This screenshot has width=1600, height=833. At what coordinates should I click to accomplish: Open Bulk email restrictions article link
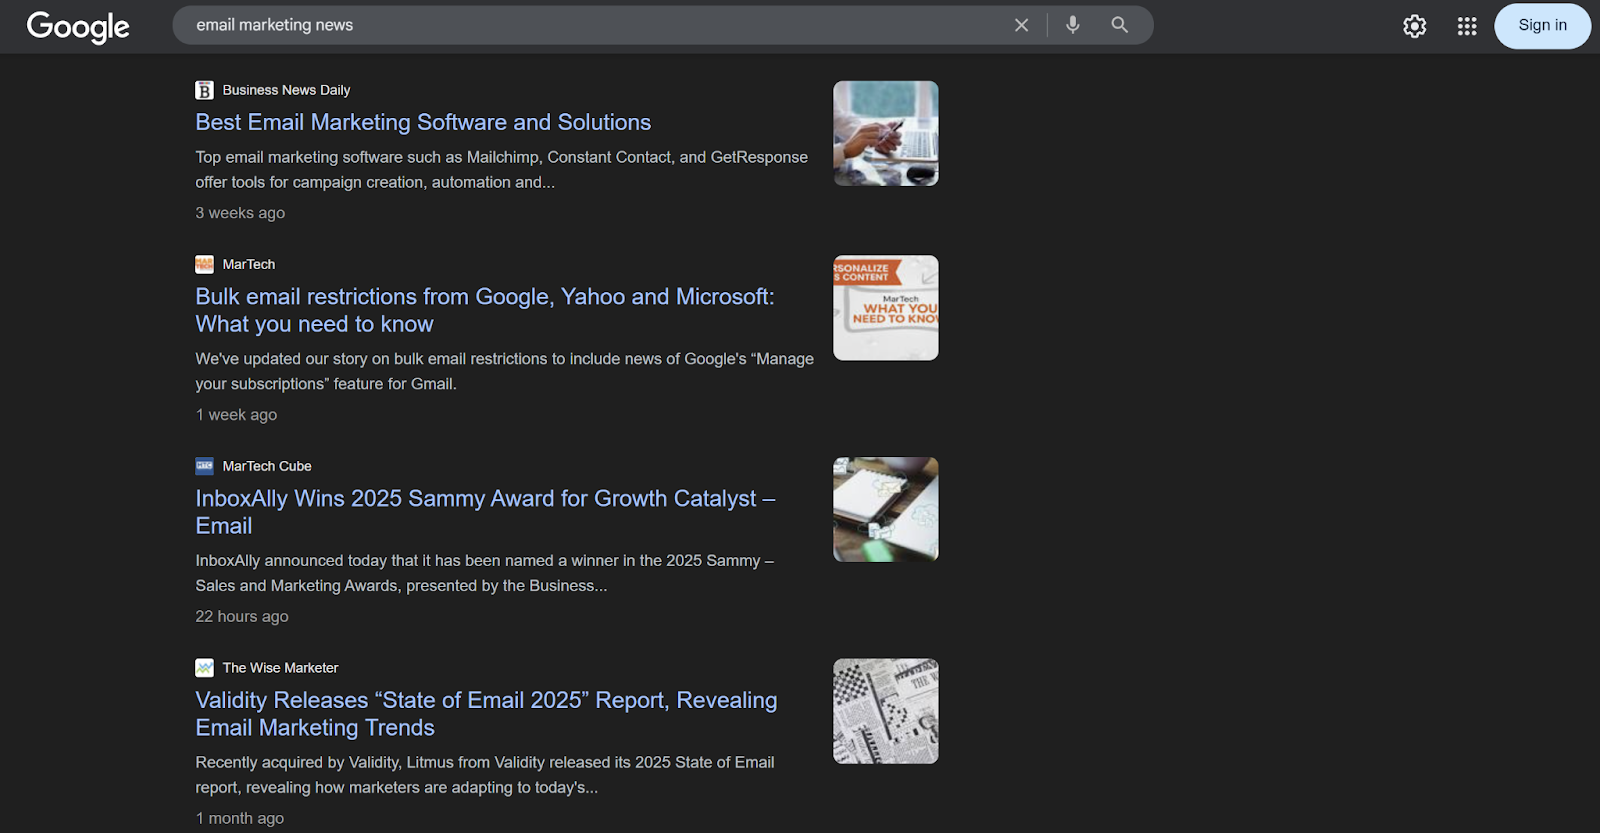(x=485, y=310)
